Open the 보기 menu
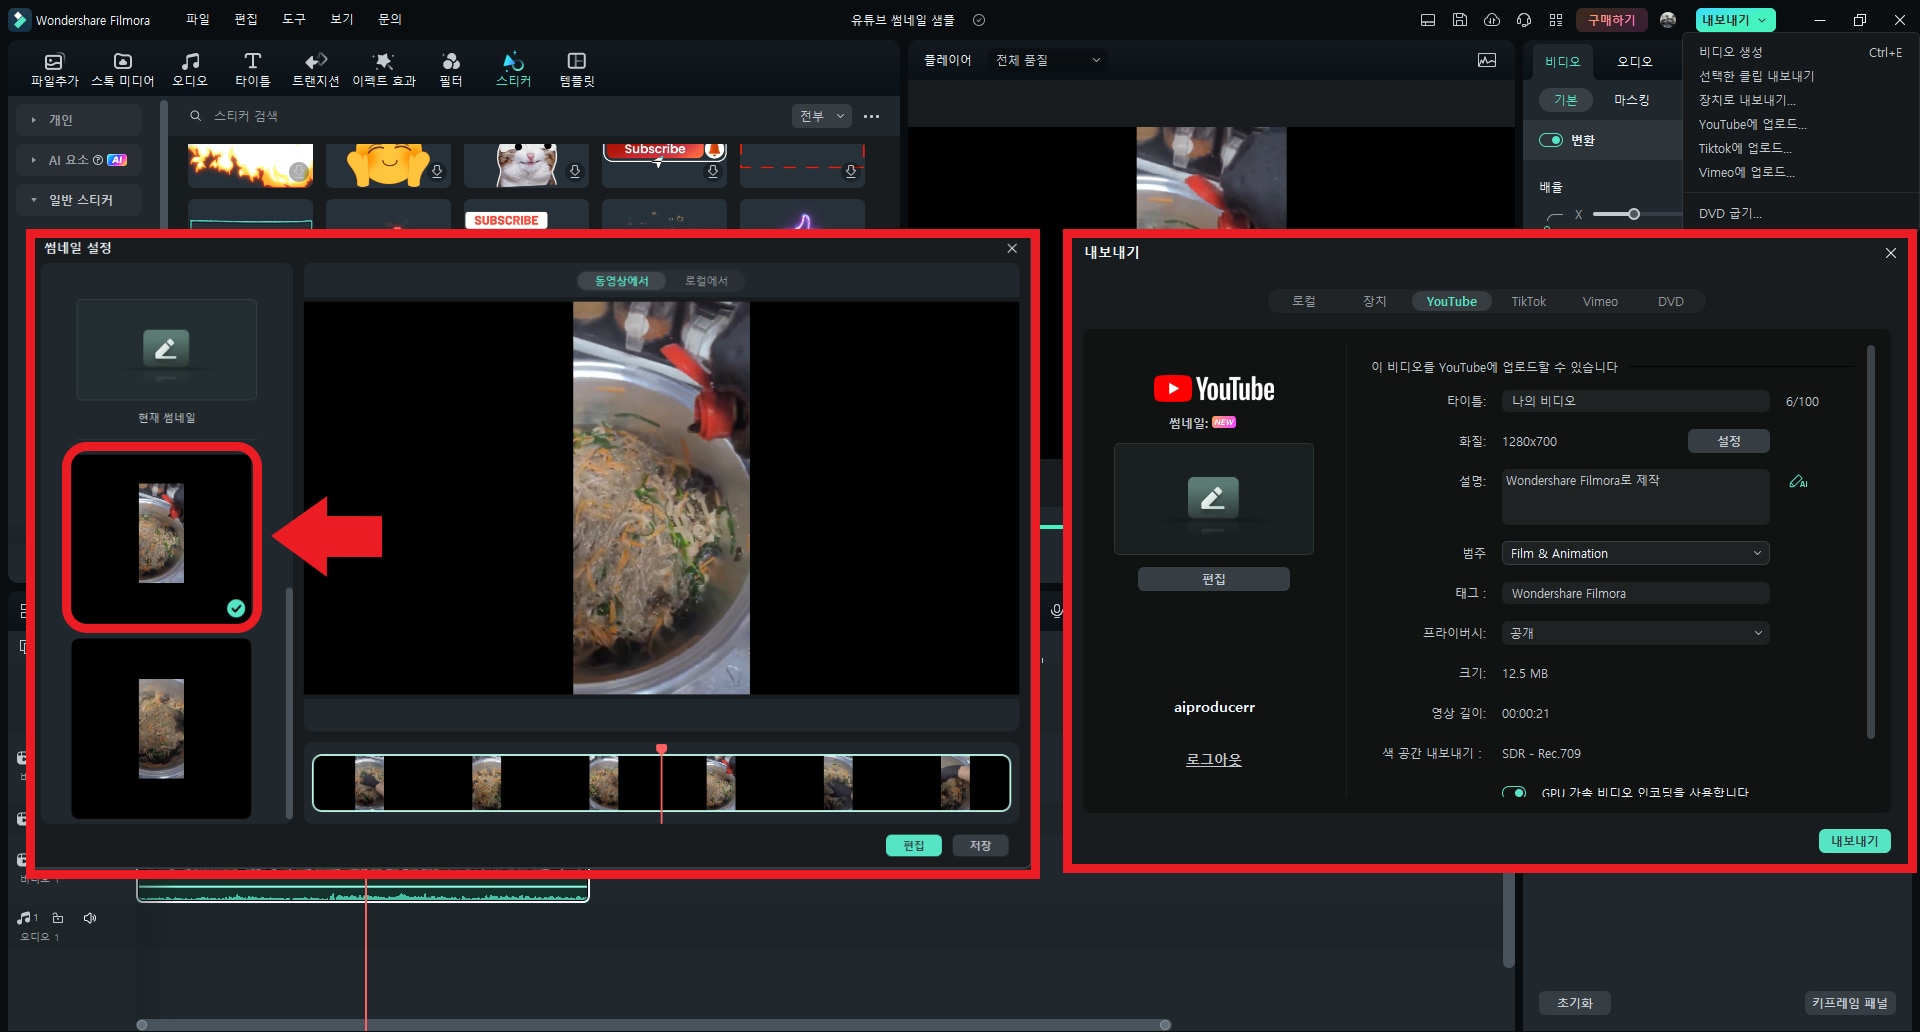Viewport: 1920px width, 1032px height. coord(342,19)
